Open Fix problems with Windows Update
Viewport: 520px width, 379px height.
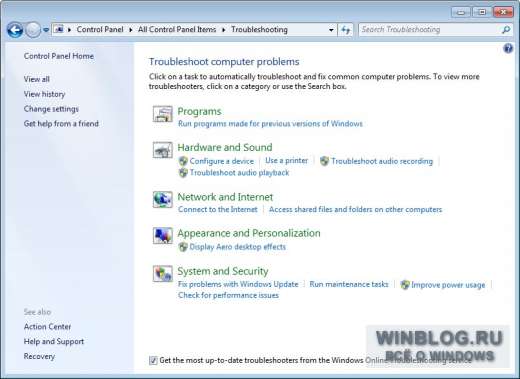238,284
